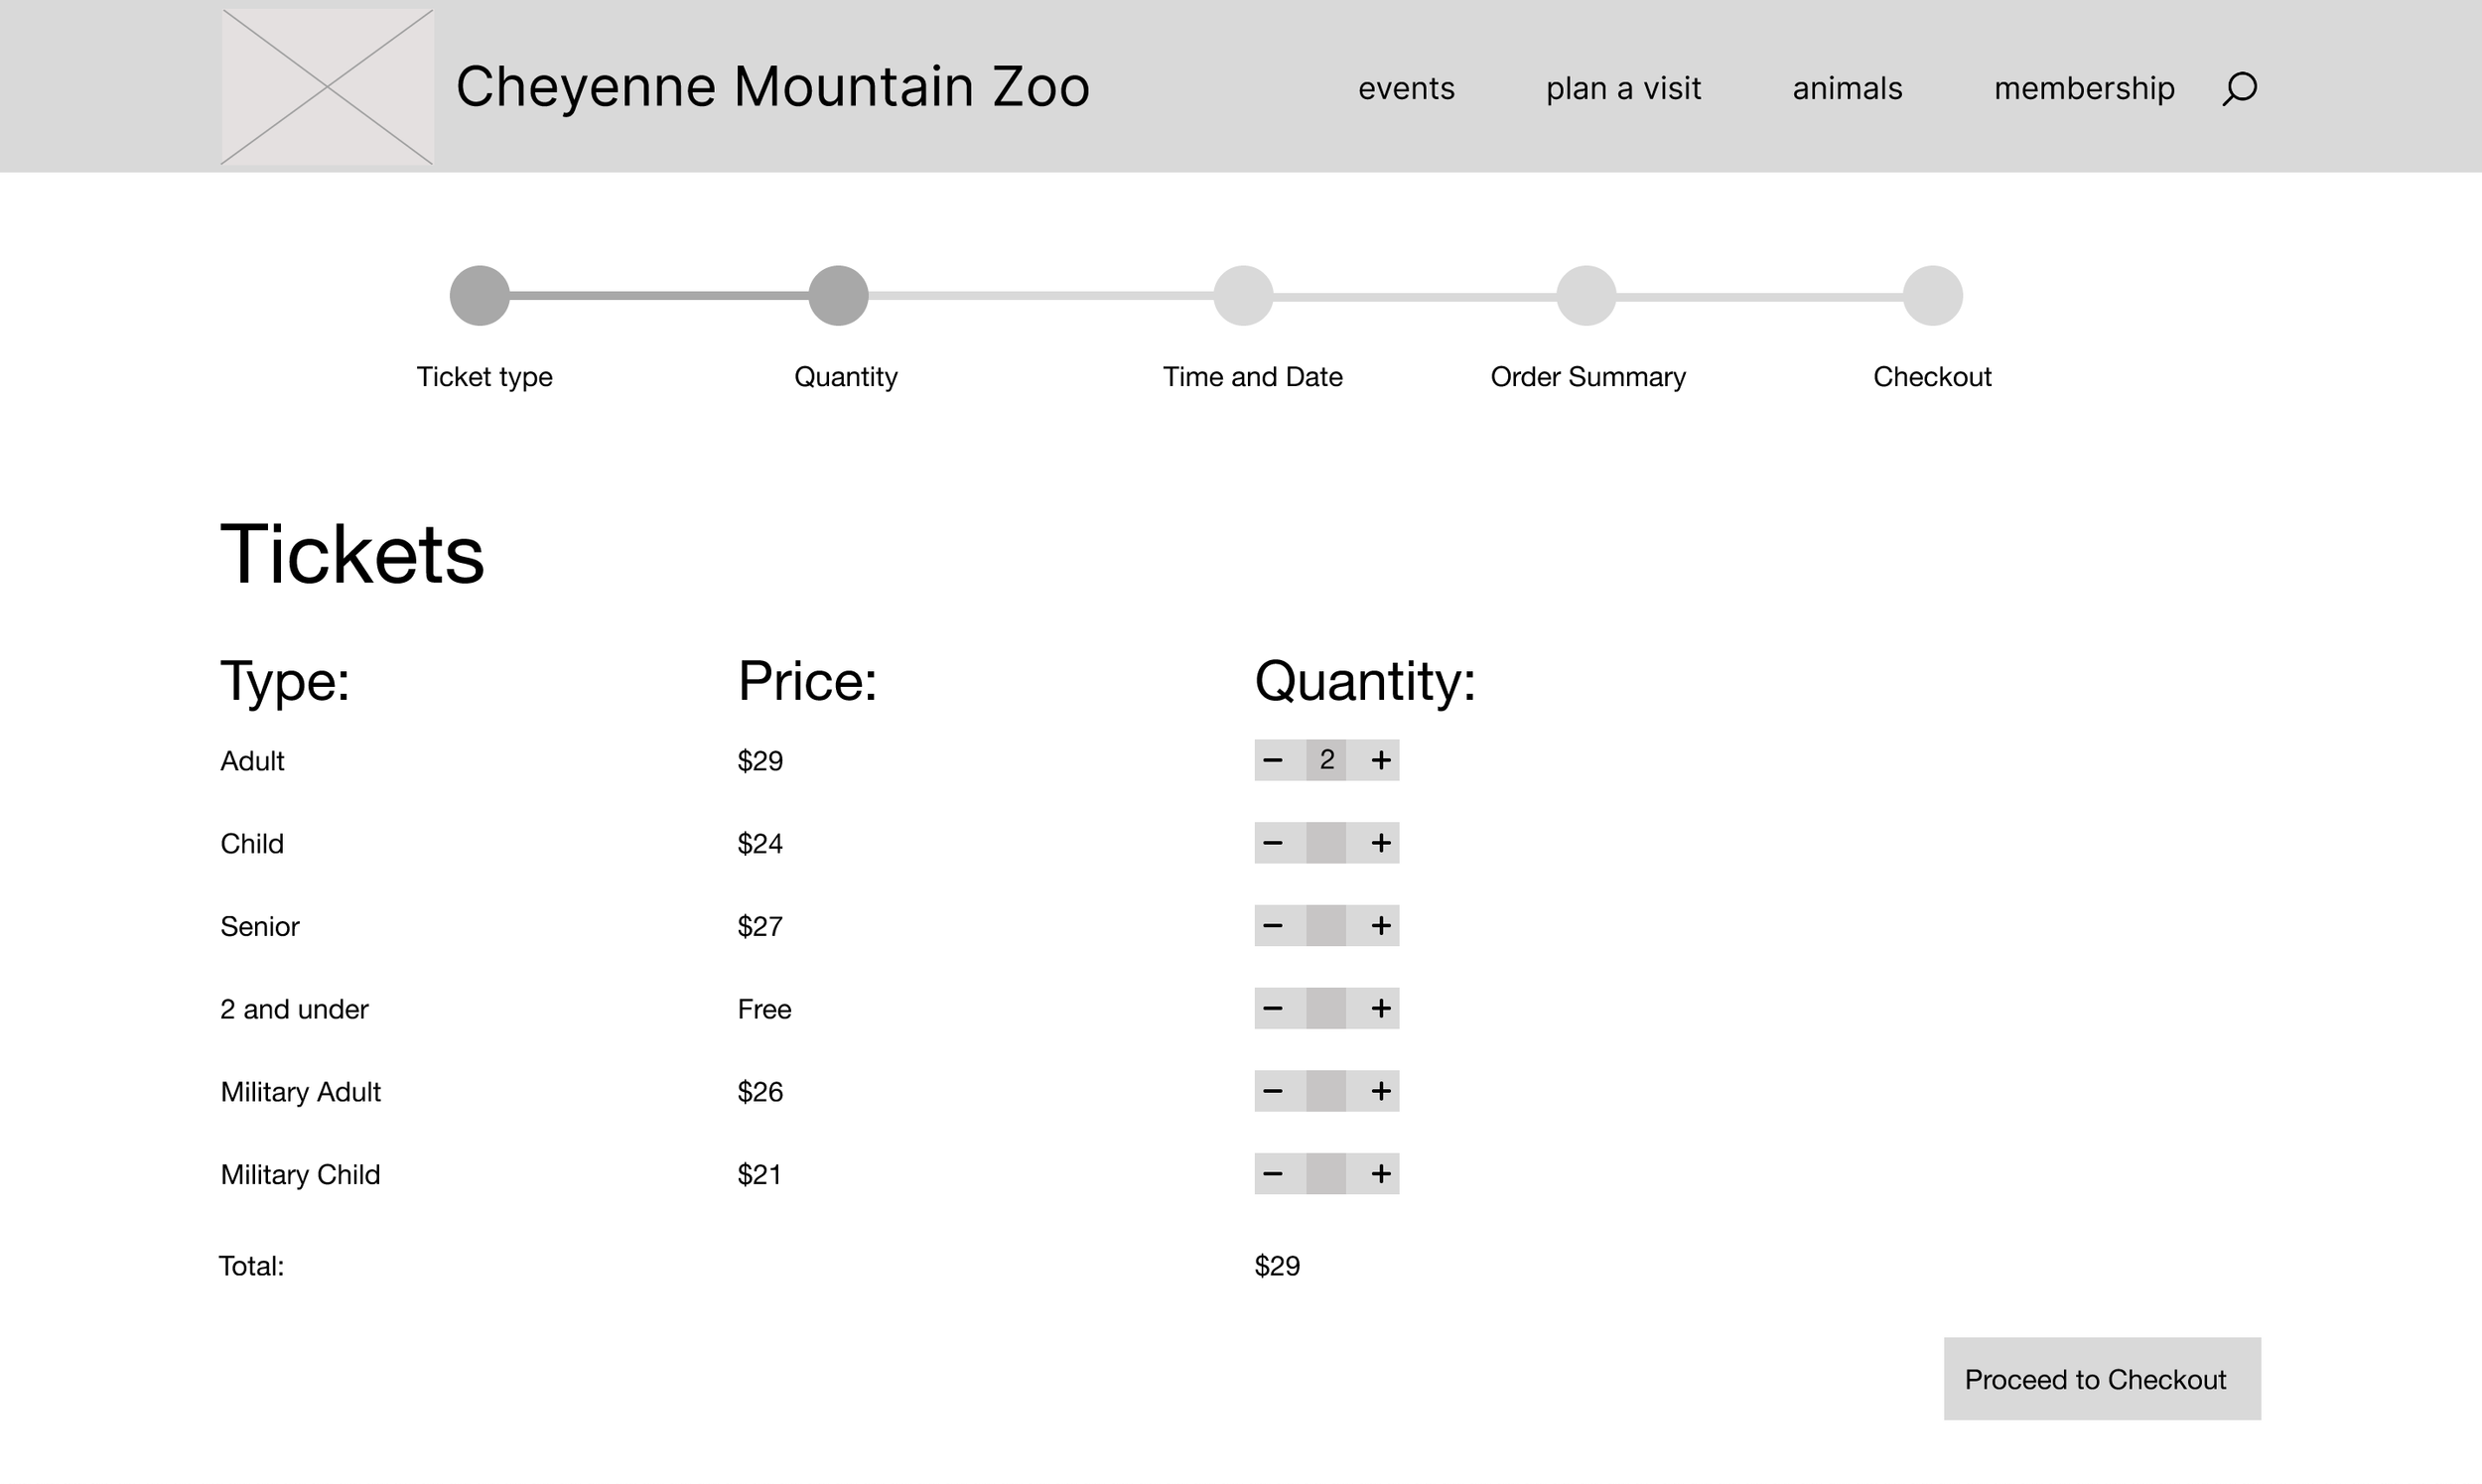Open the animals navigation link
Image resolution: width=2482 pixels, height=1484 pixels.
tap(1847, 89)
